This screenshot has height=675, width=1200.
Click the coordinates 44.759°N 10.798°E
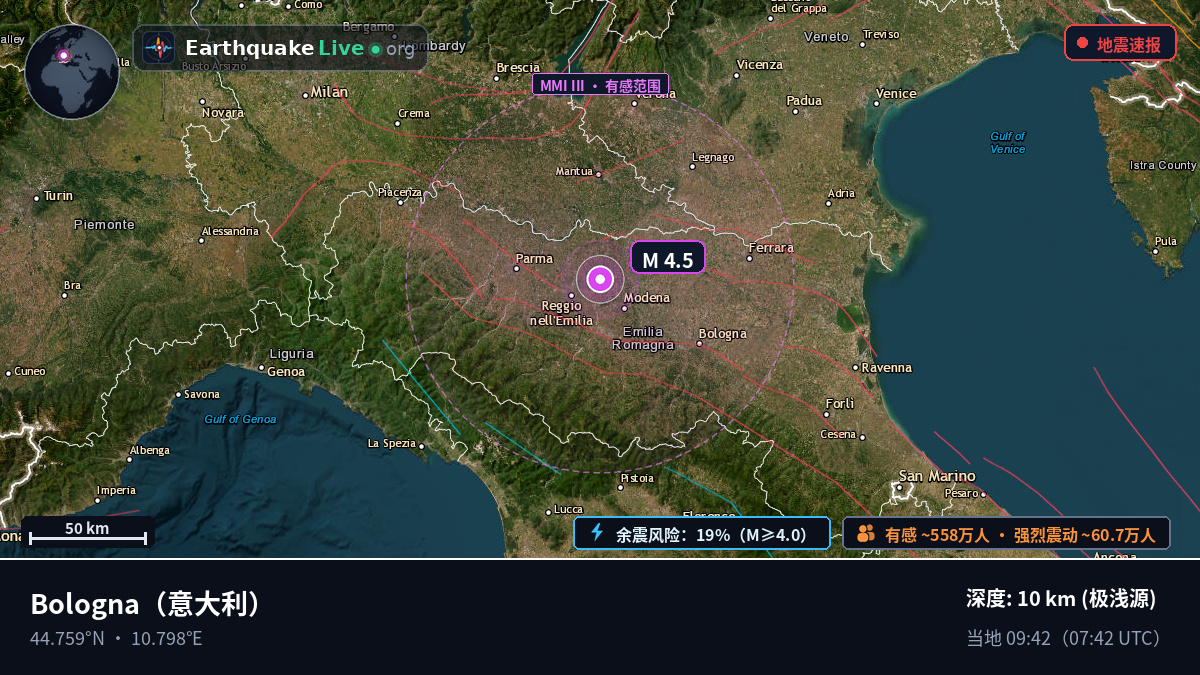coord(116,638)
